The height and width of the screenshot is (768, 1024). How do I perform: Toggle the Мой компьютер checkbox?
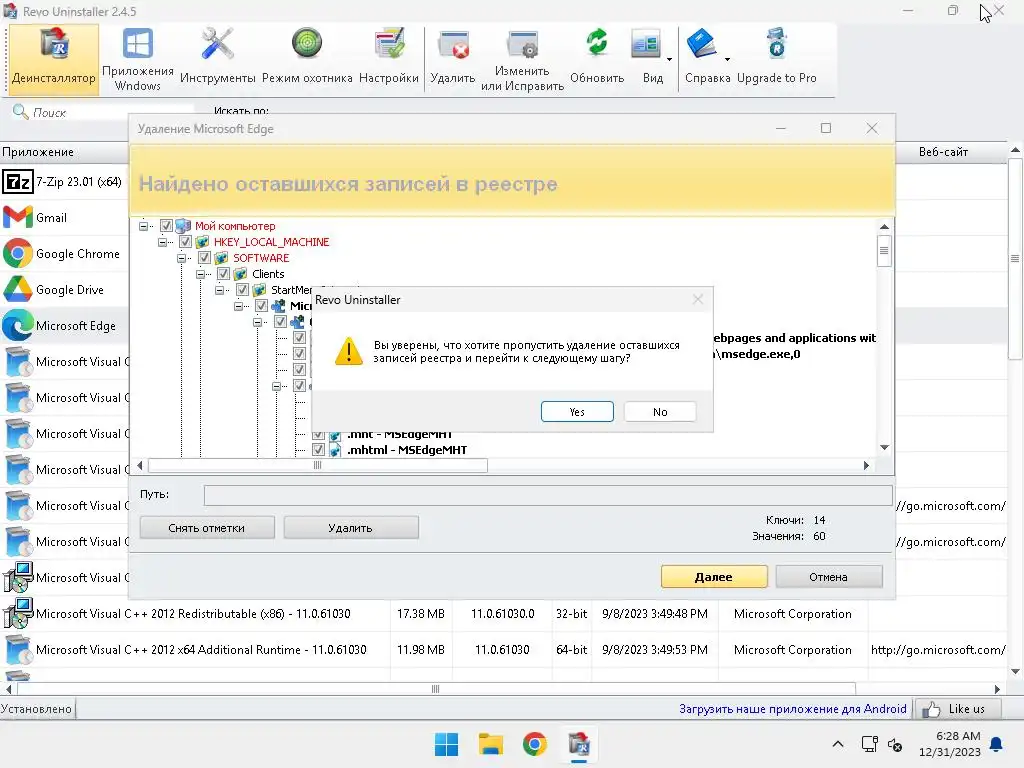click(x=167, y=226)
